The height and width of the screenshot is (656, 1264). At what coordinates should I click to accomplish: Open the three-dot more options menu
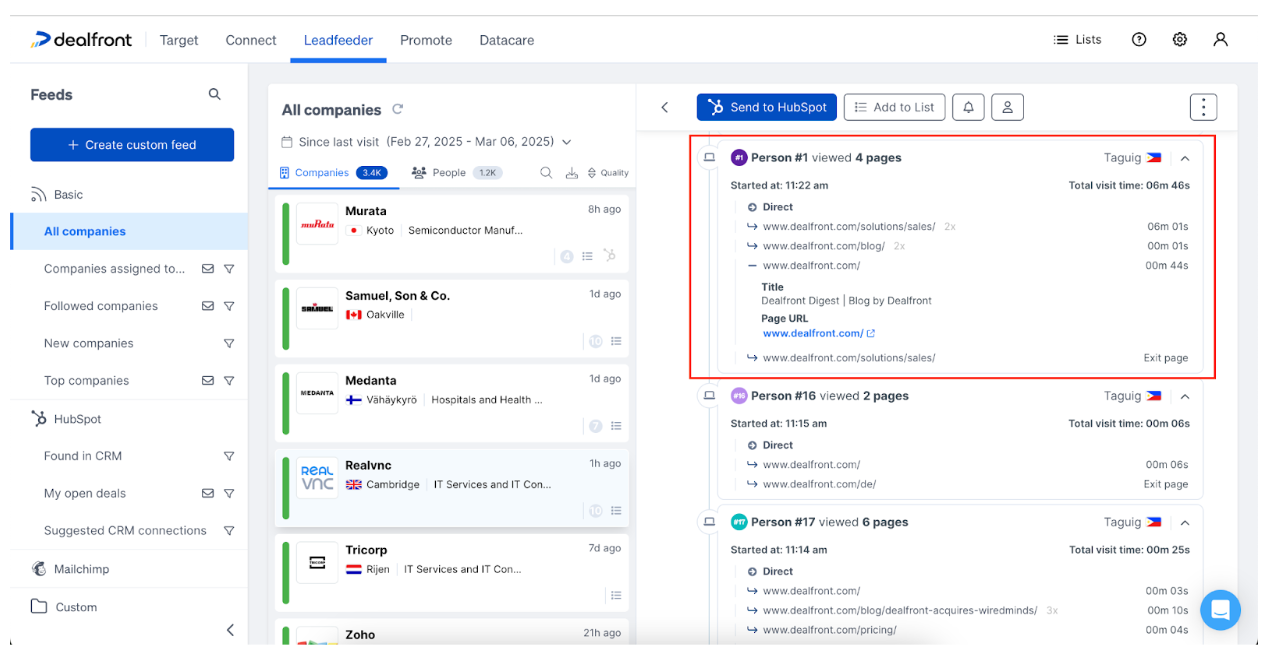pyautogui.click(x=1203, y=107)
